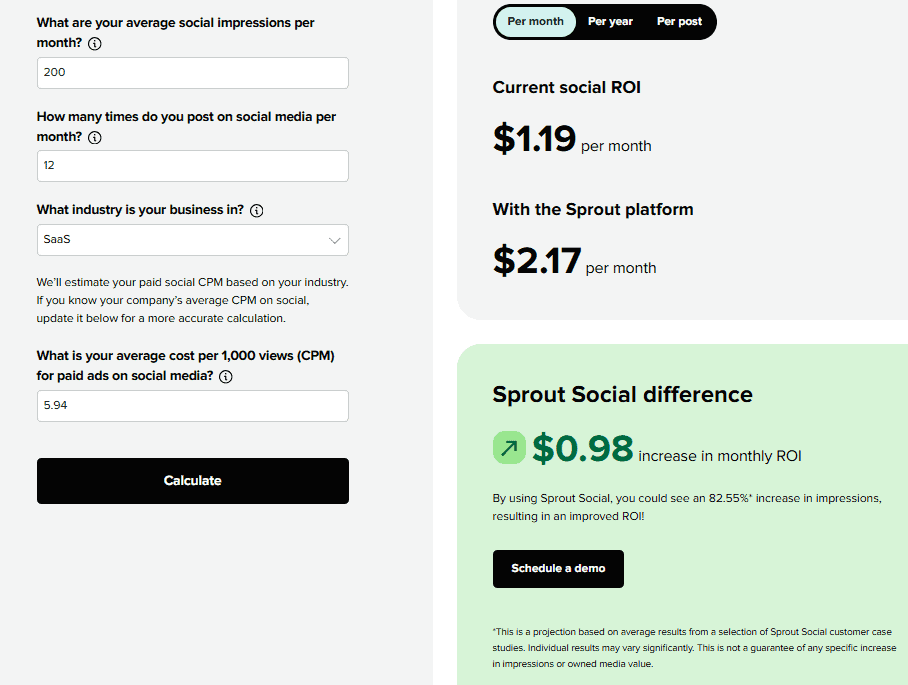Open the industry question info tooltip
Screen dimensions: 908x685
pos(258,210)
